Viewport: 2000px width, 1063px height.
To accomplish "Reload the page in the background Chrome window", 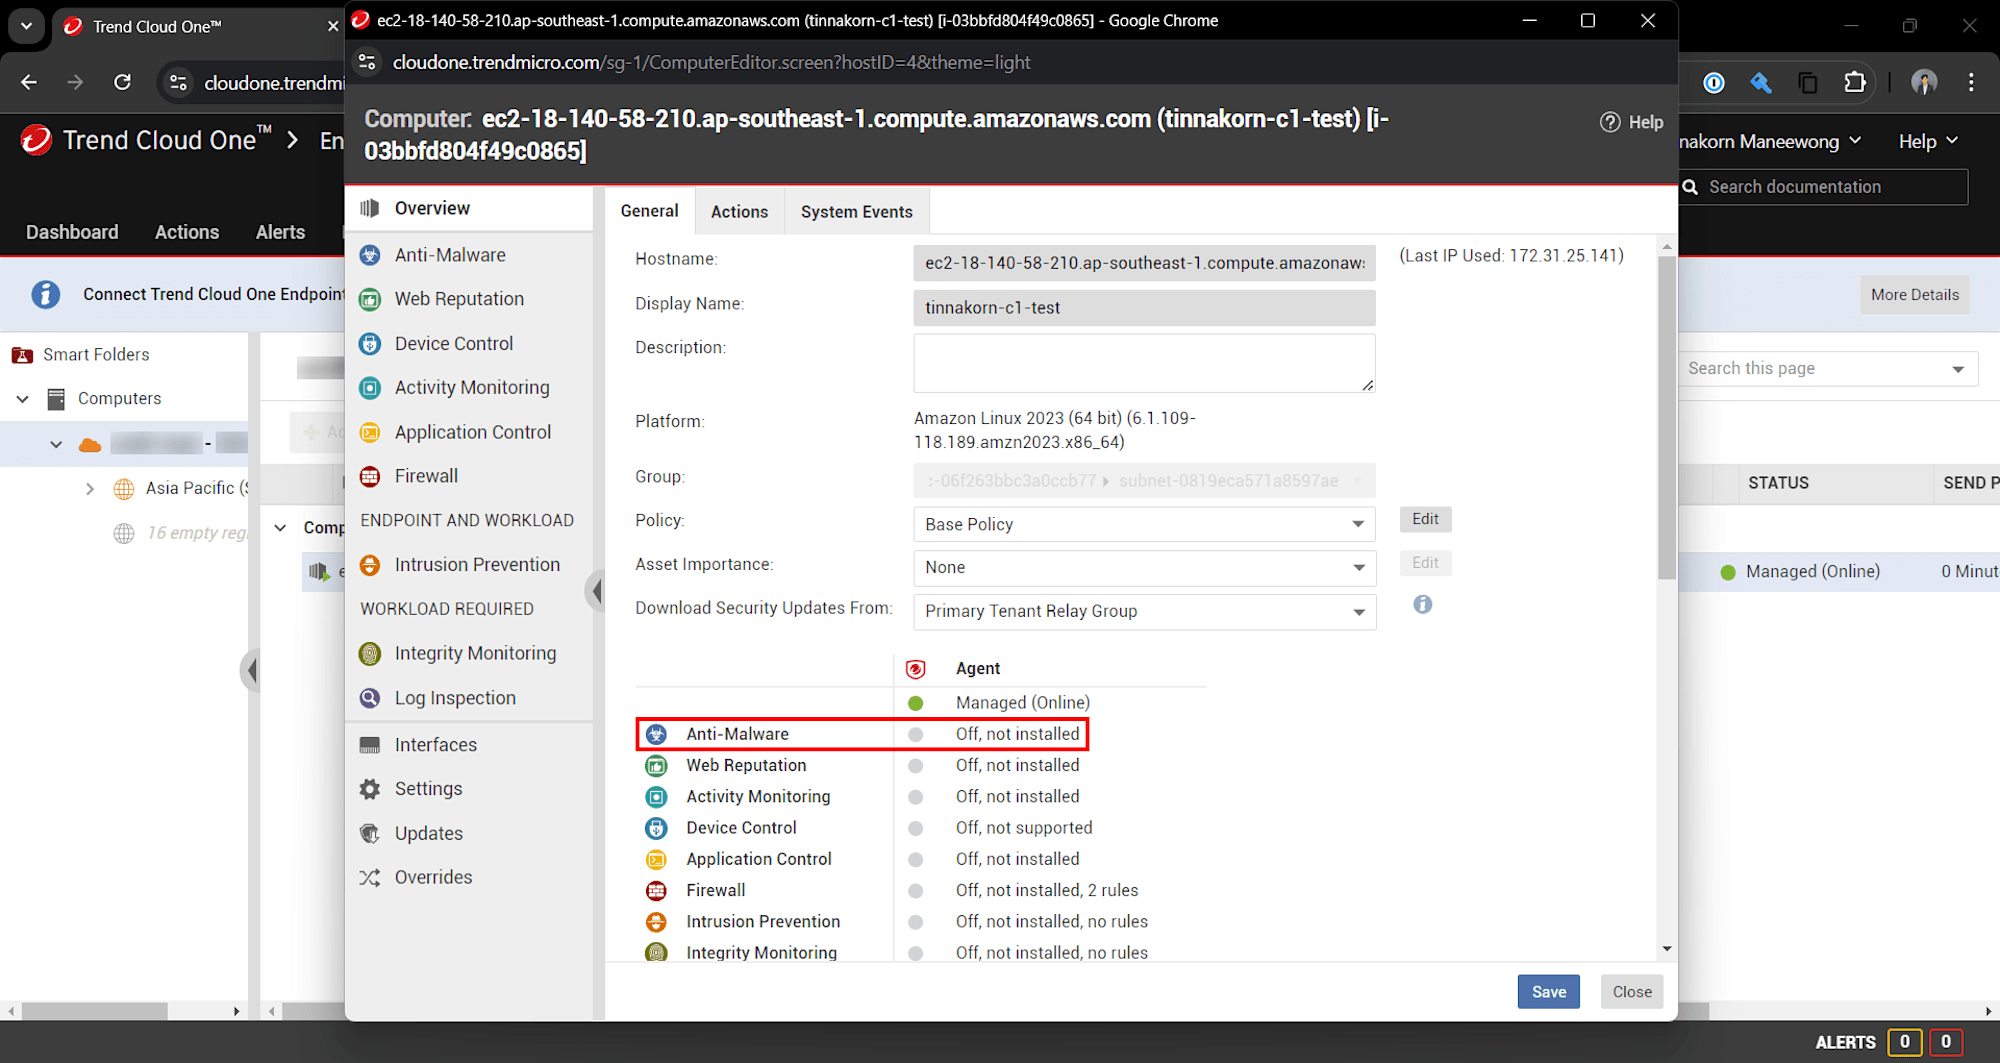I will 122,83.
